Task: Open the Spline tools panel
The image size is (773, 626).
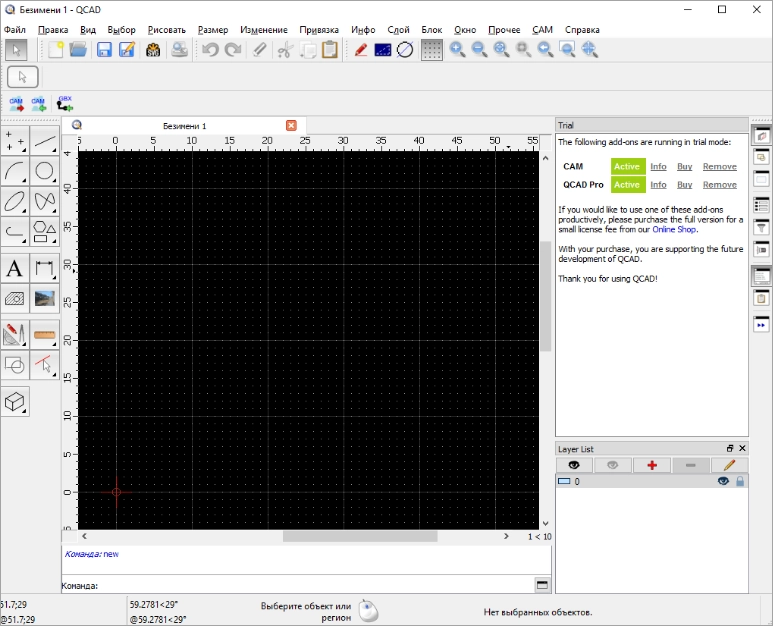Action: 45,201
